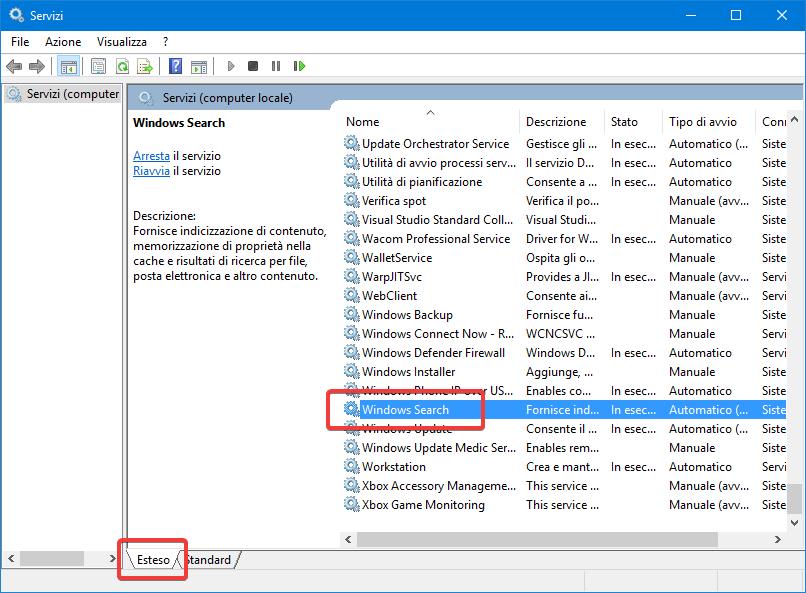This screenshot has height=593, width=806.
Task: Stop service with the square Stop button
Action: [x=253, y=66]
